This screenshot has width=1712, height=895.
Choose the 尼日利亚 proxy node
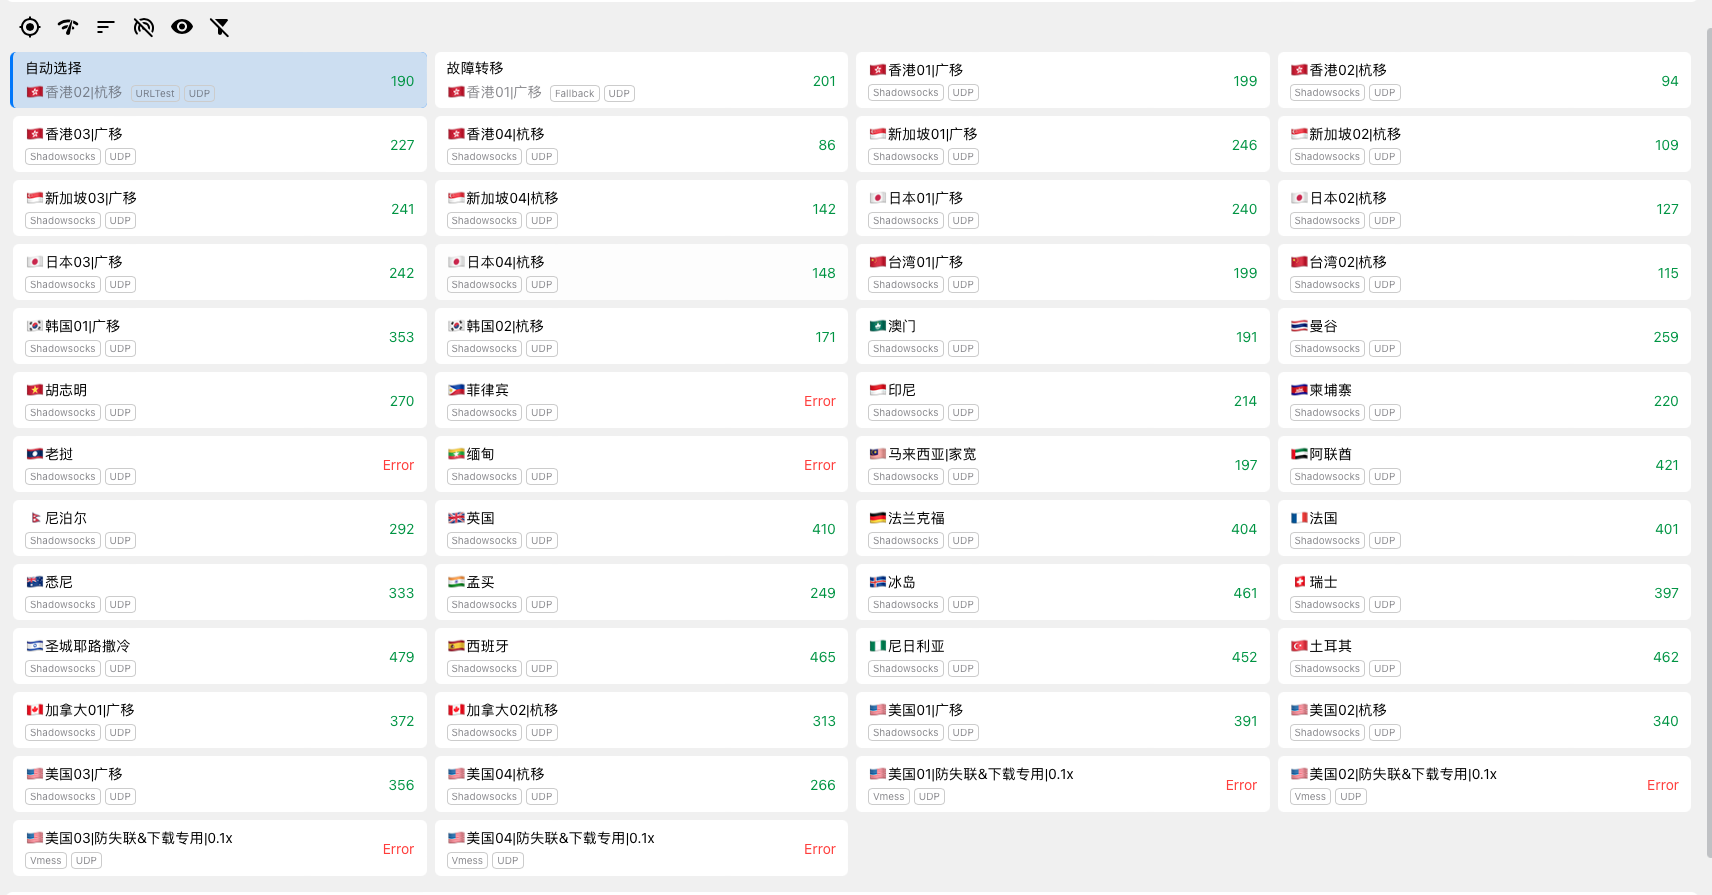point(1062,656)
